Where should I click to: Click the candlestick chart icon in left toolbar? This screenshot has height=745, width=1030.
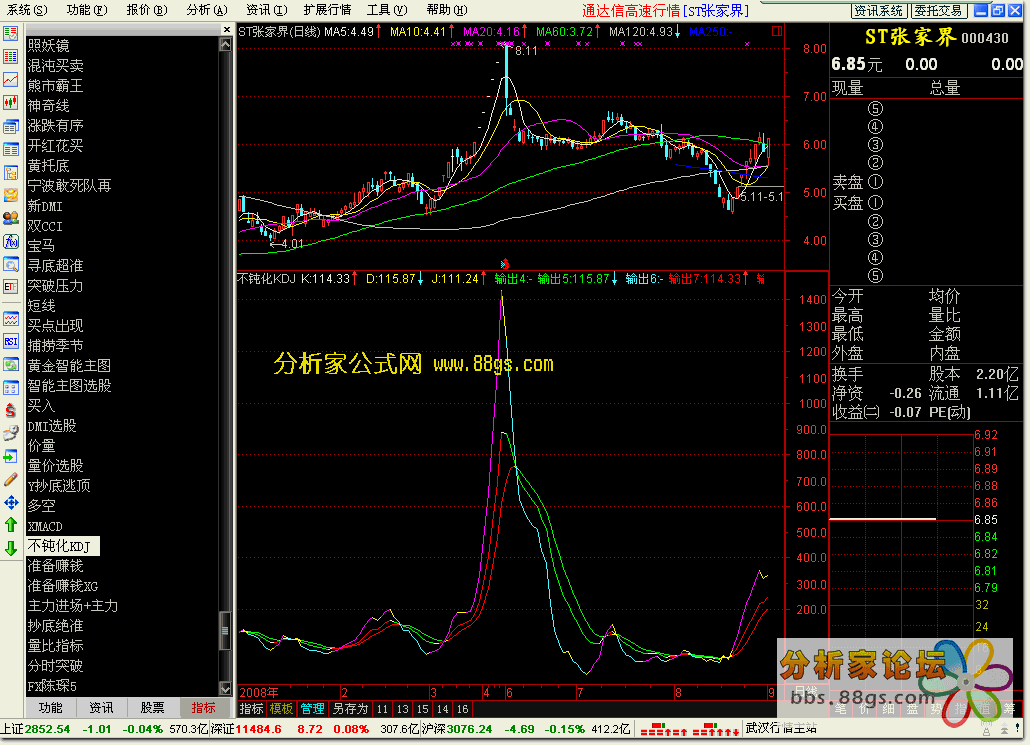pyautogui.click(x=11, y=102)
